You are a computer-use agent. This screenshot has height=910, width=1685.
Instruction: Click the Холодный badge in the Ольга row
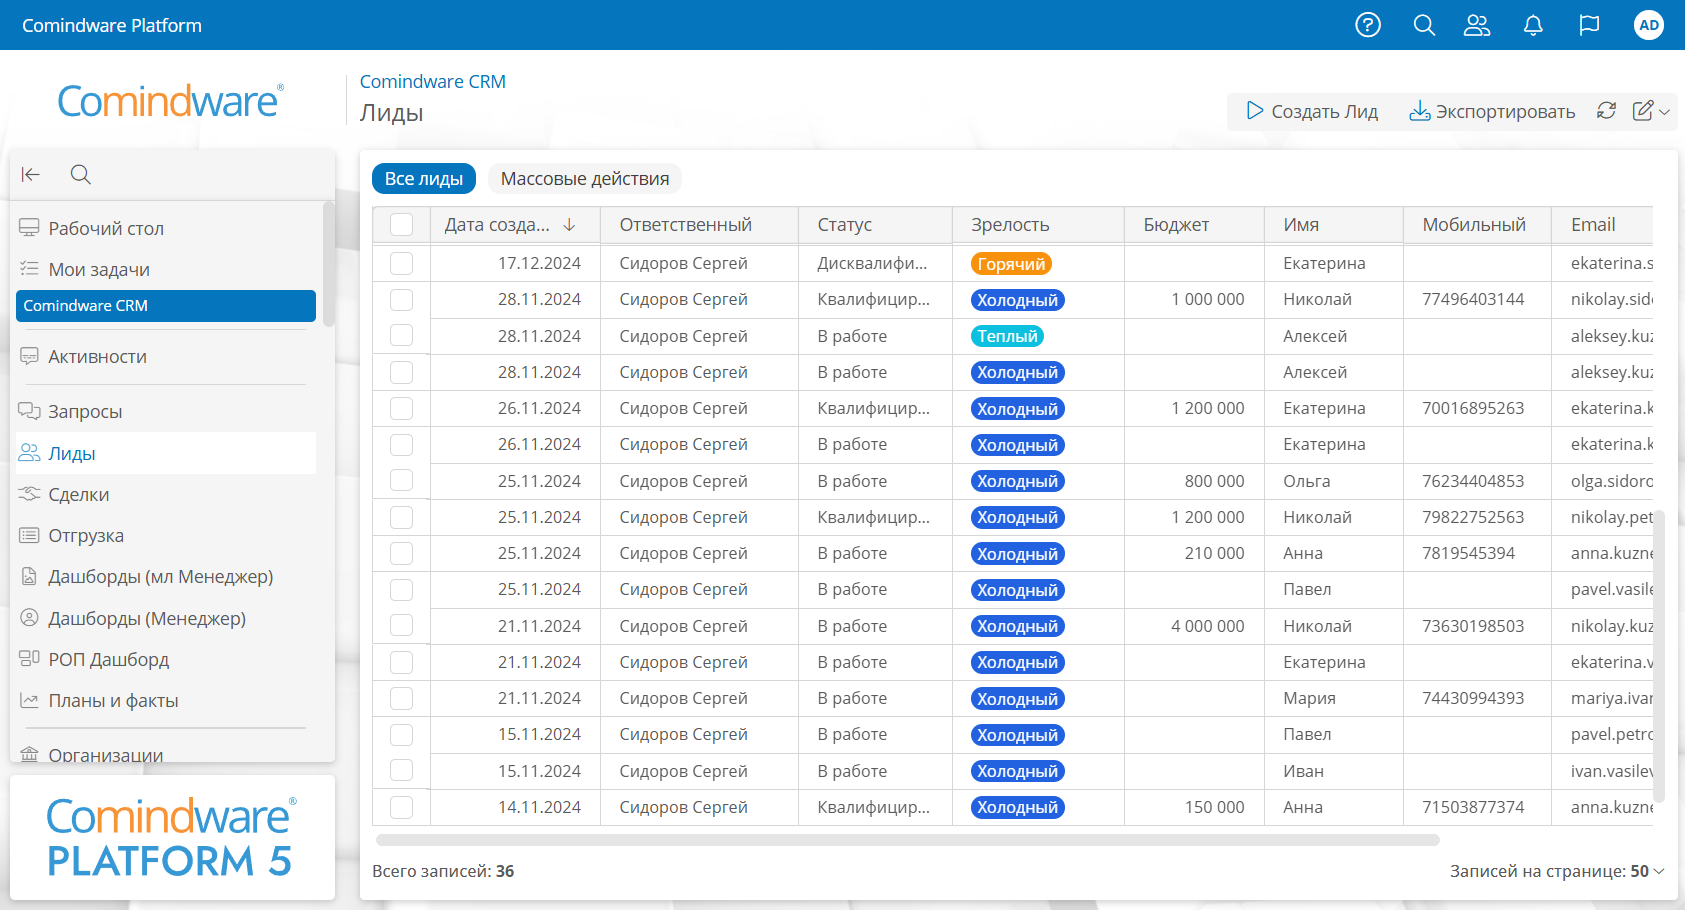pos(1017,481)
